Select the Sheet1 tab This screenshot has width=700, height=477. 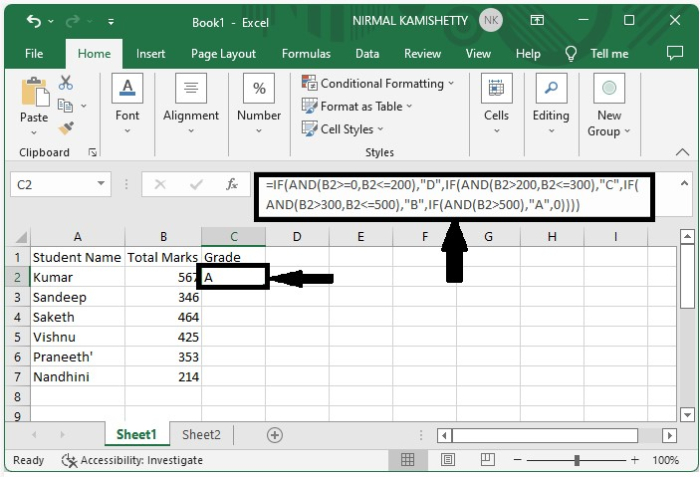pos(136,435)
